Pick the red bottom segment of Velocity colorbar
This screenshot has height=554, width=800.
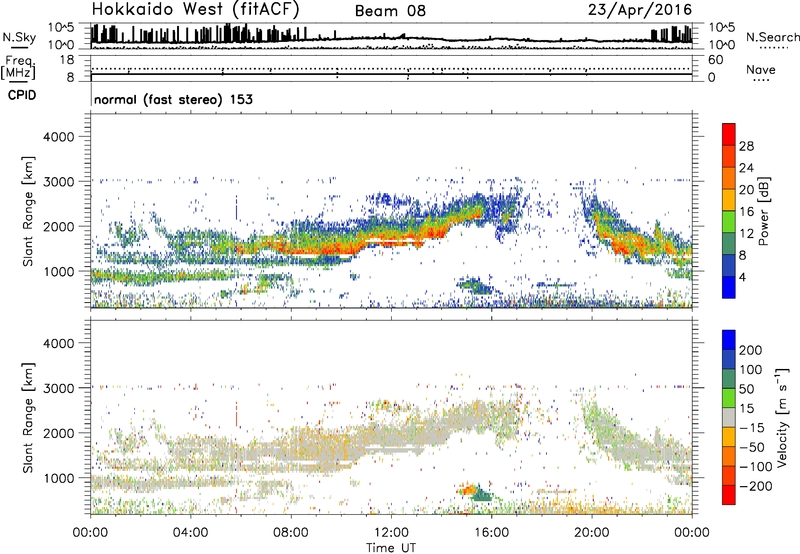click(x=729, y=495)
